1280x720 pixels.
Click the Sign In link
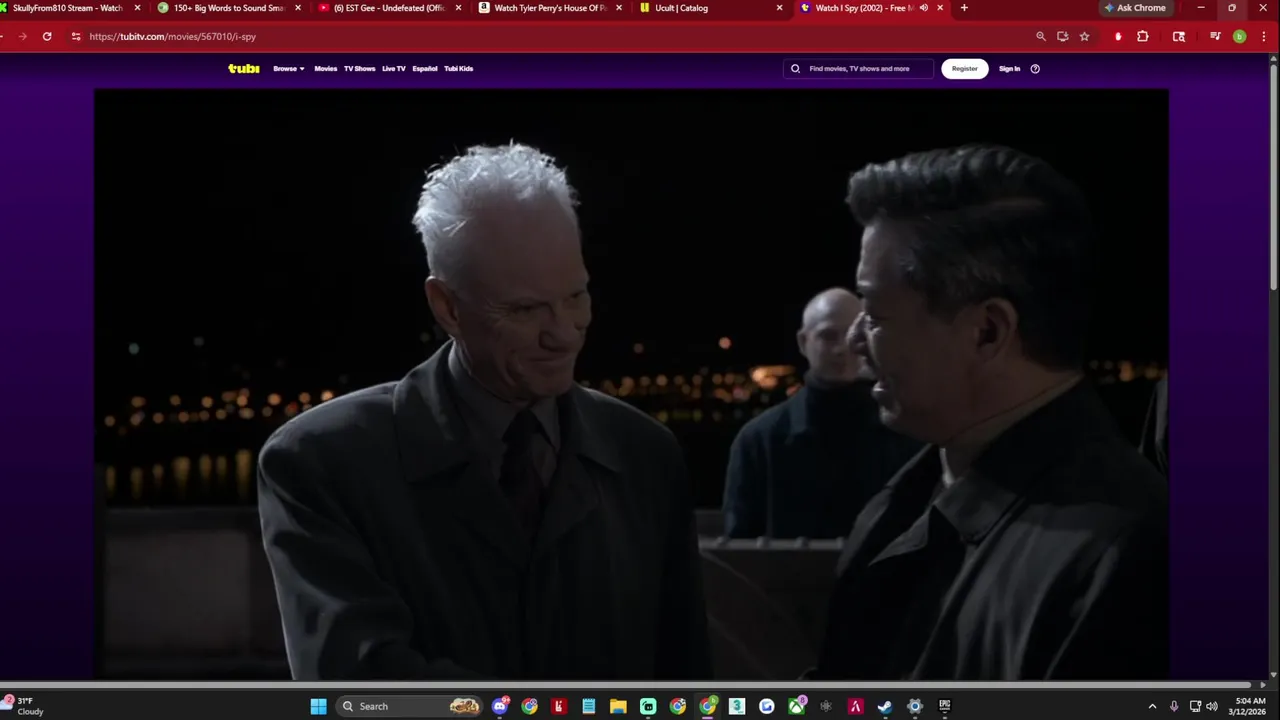coord(1010,69)
